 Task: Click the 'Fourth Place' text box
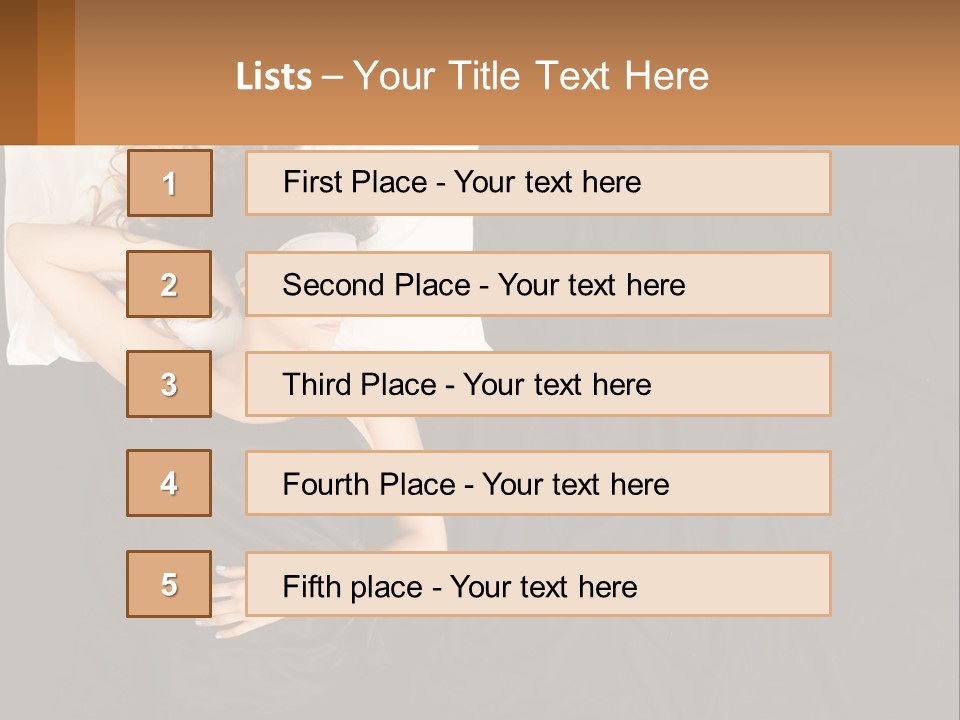538,483
